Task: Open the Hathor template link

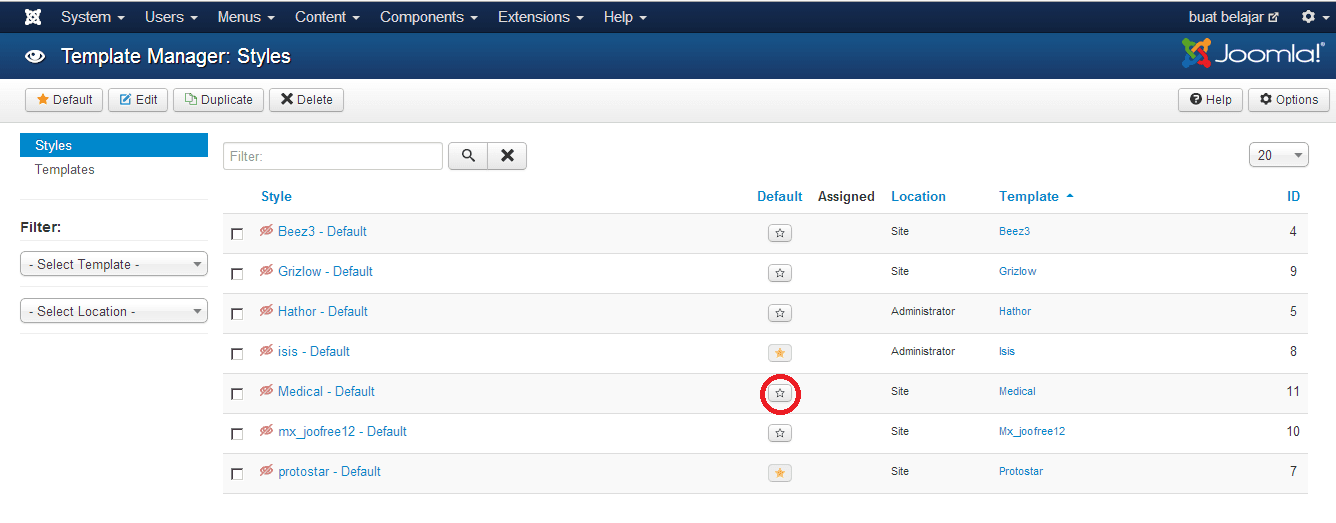Action: point(1015,311)
